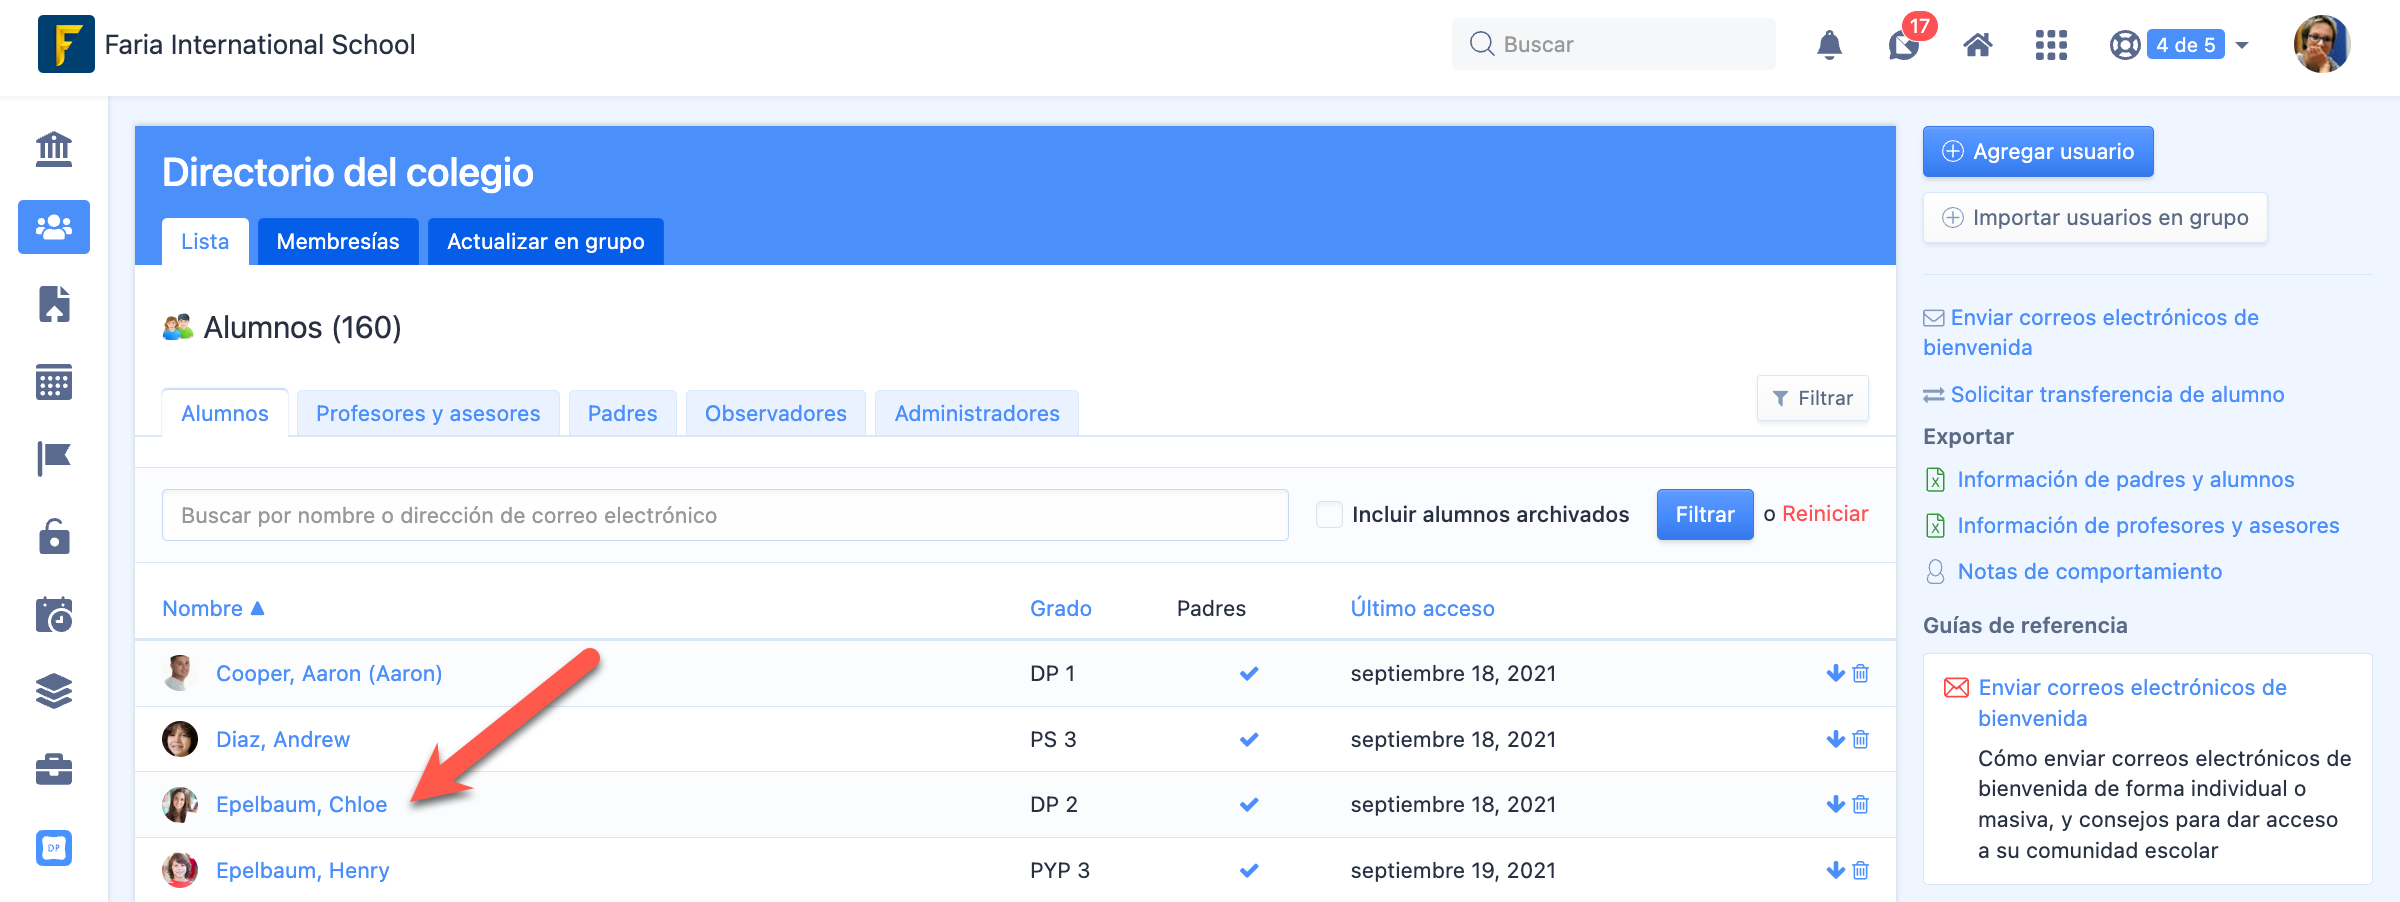Viewport: 2400px width, 902px height.
Task: Enable Incluir alumnos archivados checkbox
Action: 1329,515
